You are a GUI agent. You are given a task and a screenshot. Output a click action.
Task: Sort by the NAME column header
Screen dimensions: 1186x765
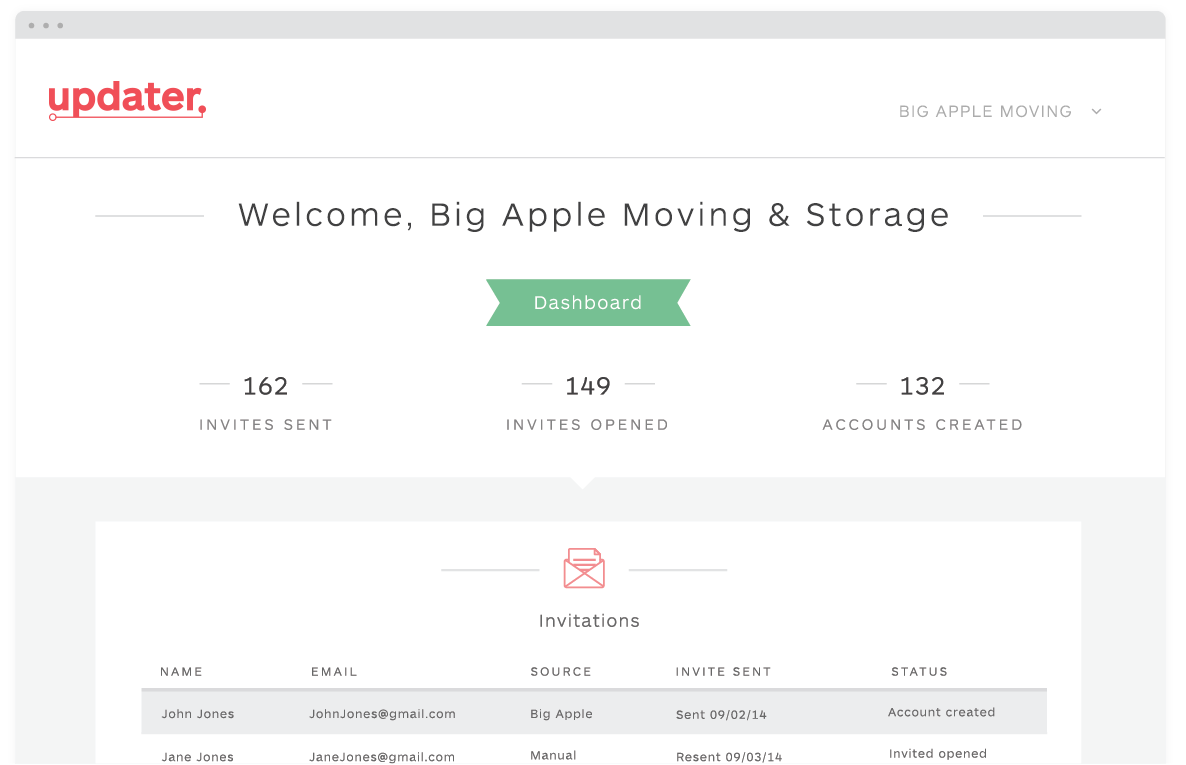point(182,671)
